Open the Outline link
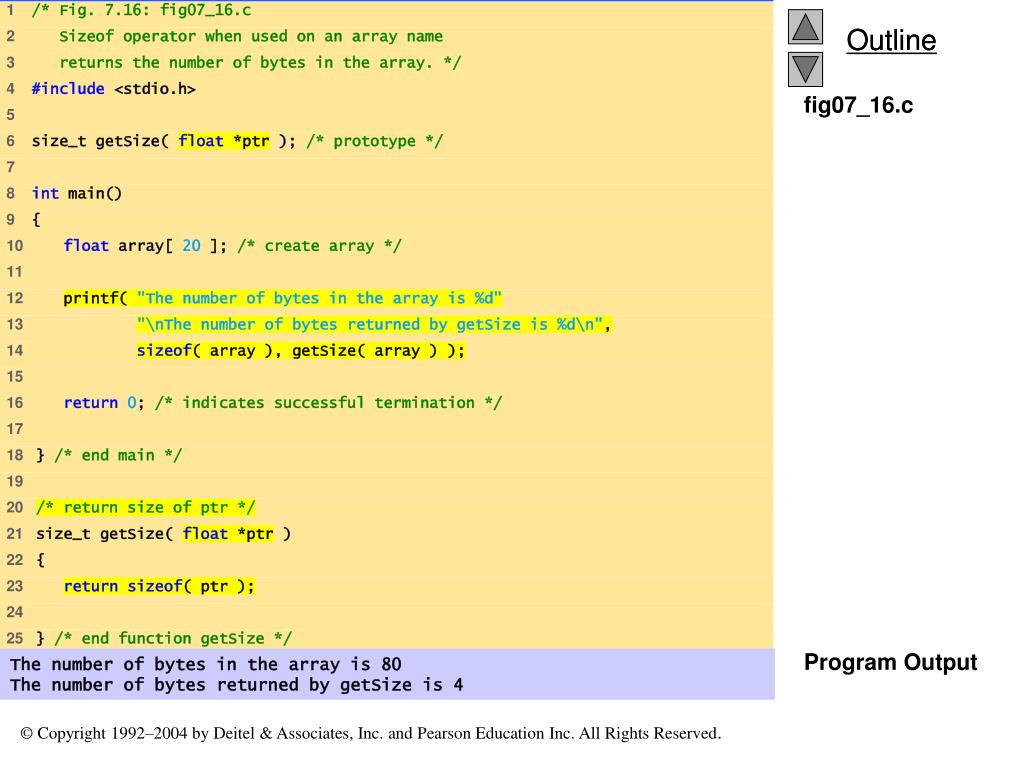This screenshot has width=1024, height=768. [x=891, y=40]
